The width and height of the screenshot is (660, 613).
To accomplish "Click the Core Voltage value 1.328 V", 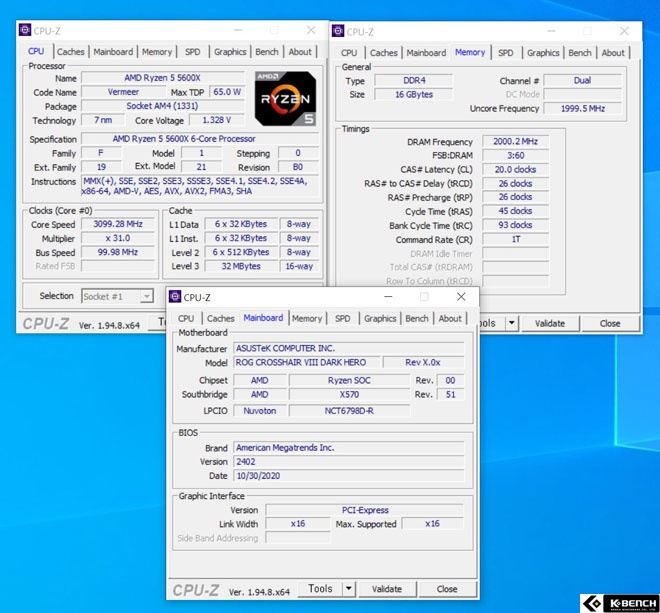I will point(217,120).
